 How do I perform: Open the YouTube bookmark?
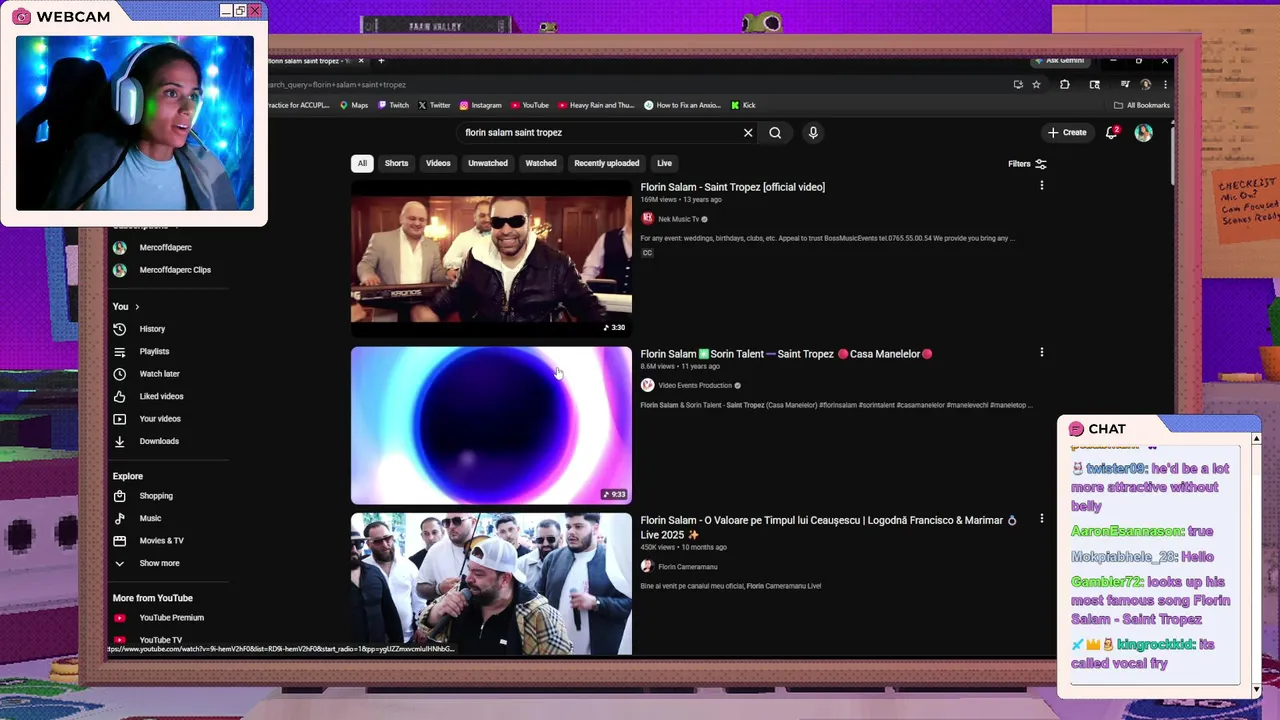tap(530, 105)
